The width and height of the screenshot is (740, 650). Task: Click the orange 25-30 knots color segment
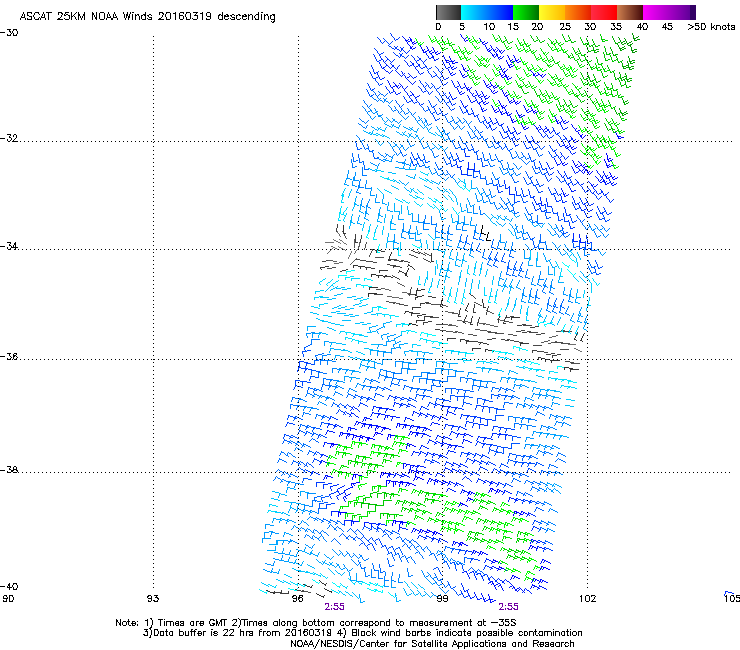tap(578, 12)
